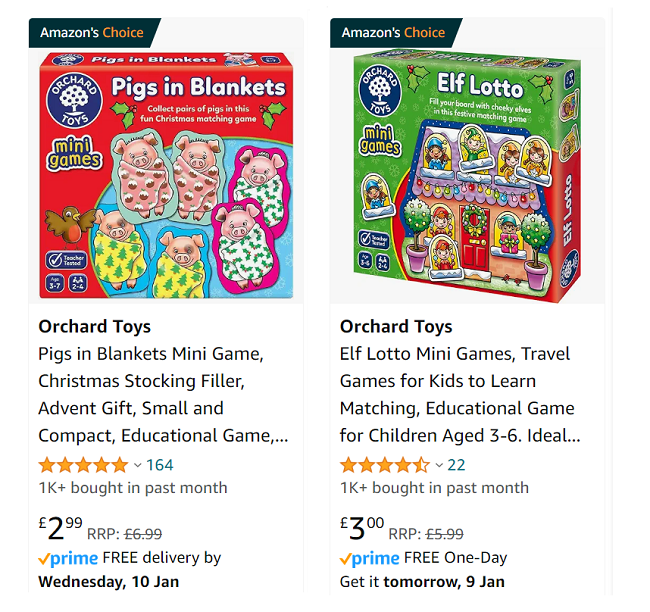The width and height of the screenshot is (650, 612).
Task: Click the Prime logo under the £2.99 price
Action: coord(68,559)
